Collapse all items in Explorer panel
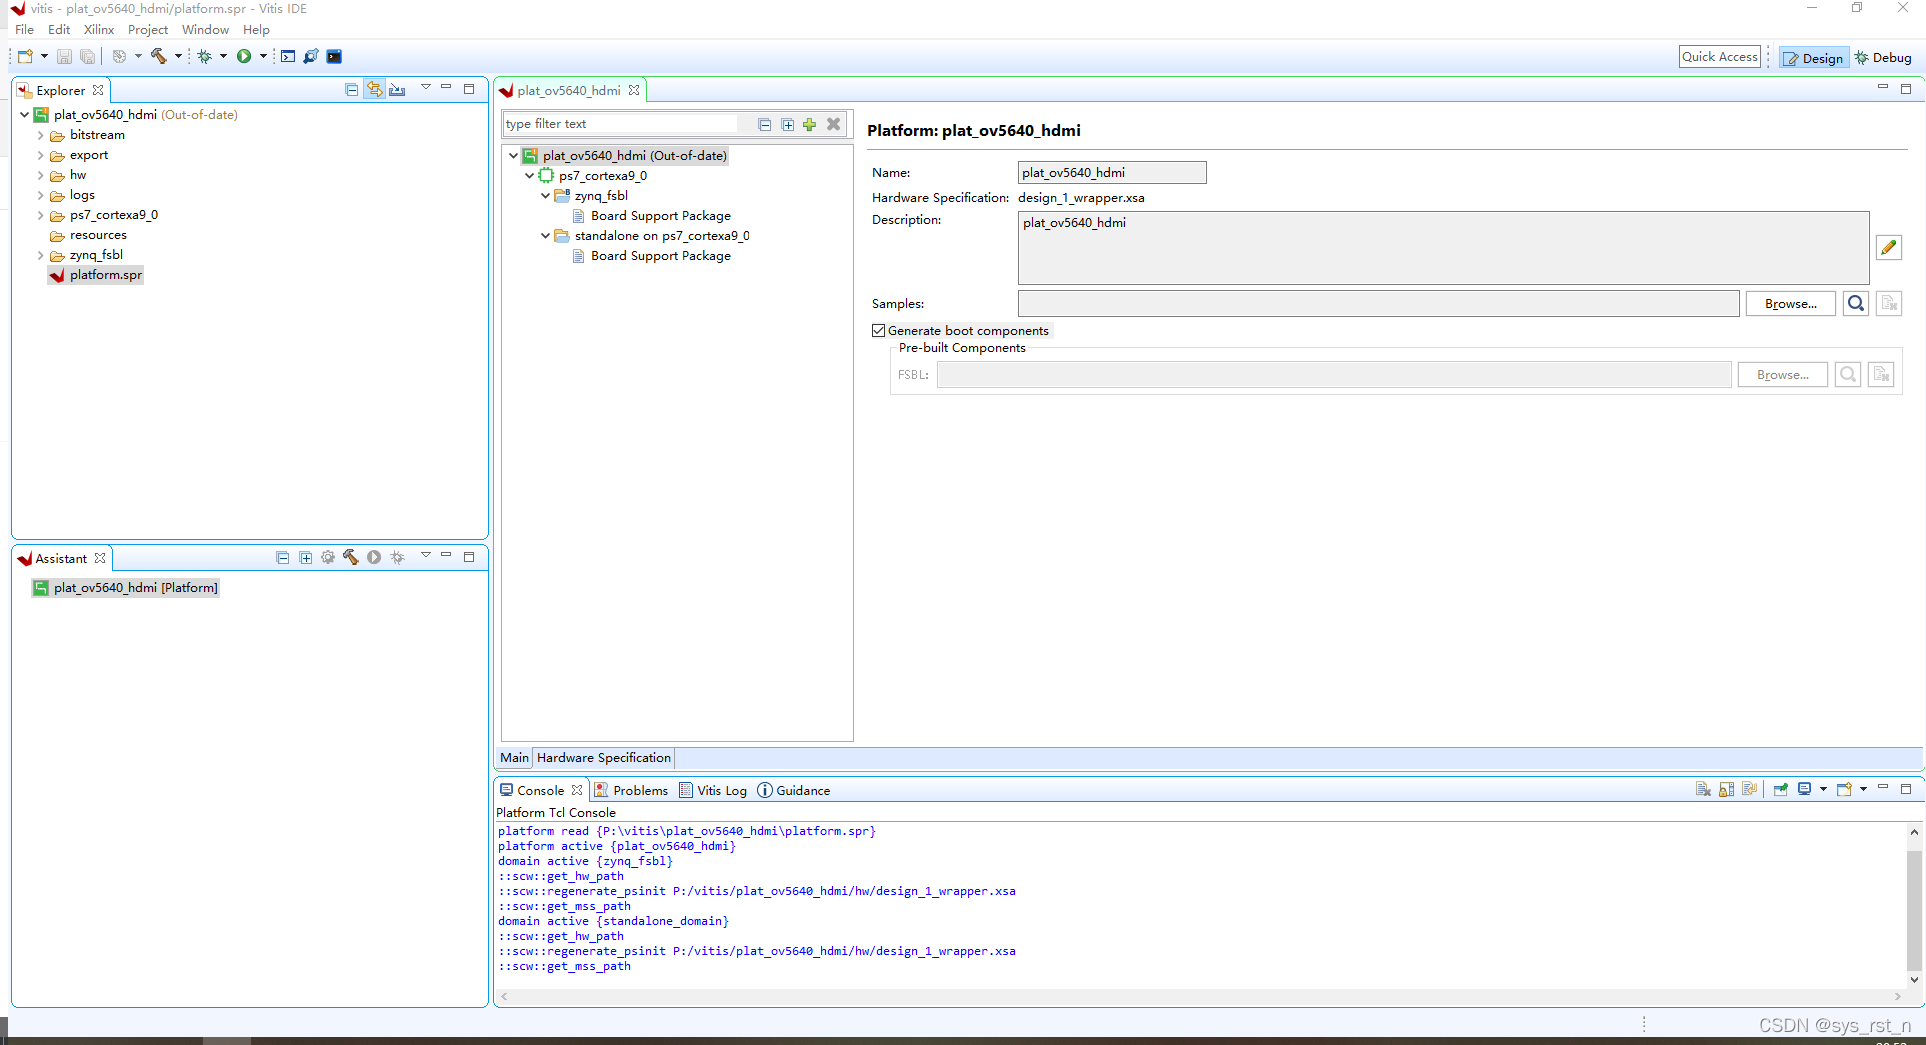Screen dimensions: 1926x1045 tap(351, 90)
